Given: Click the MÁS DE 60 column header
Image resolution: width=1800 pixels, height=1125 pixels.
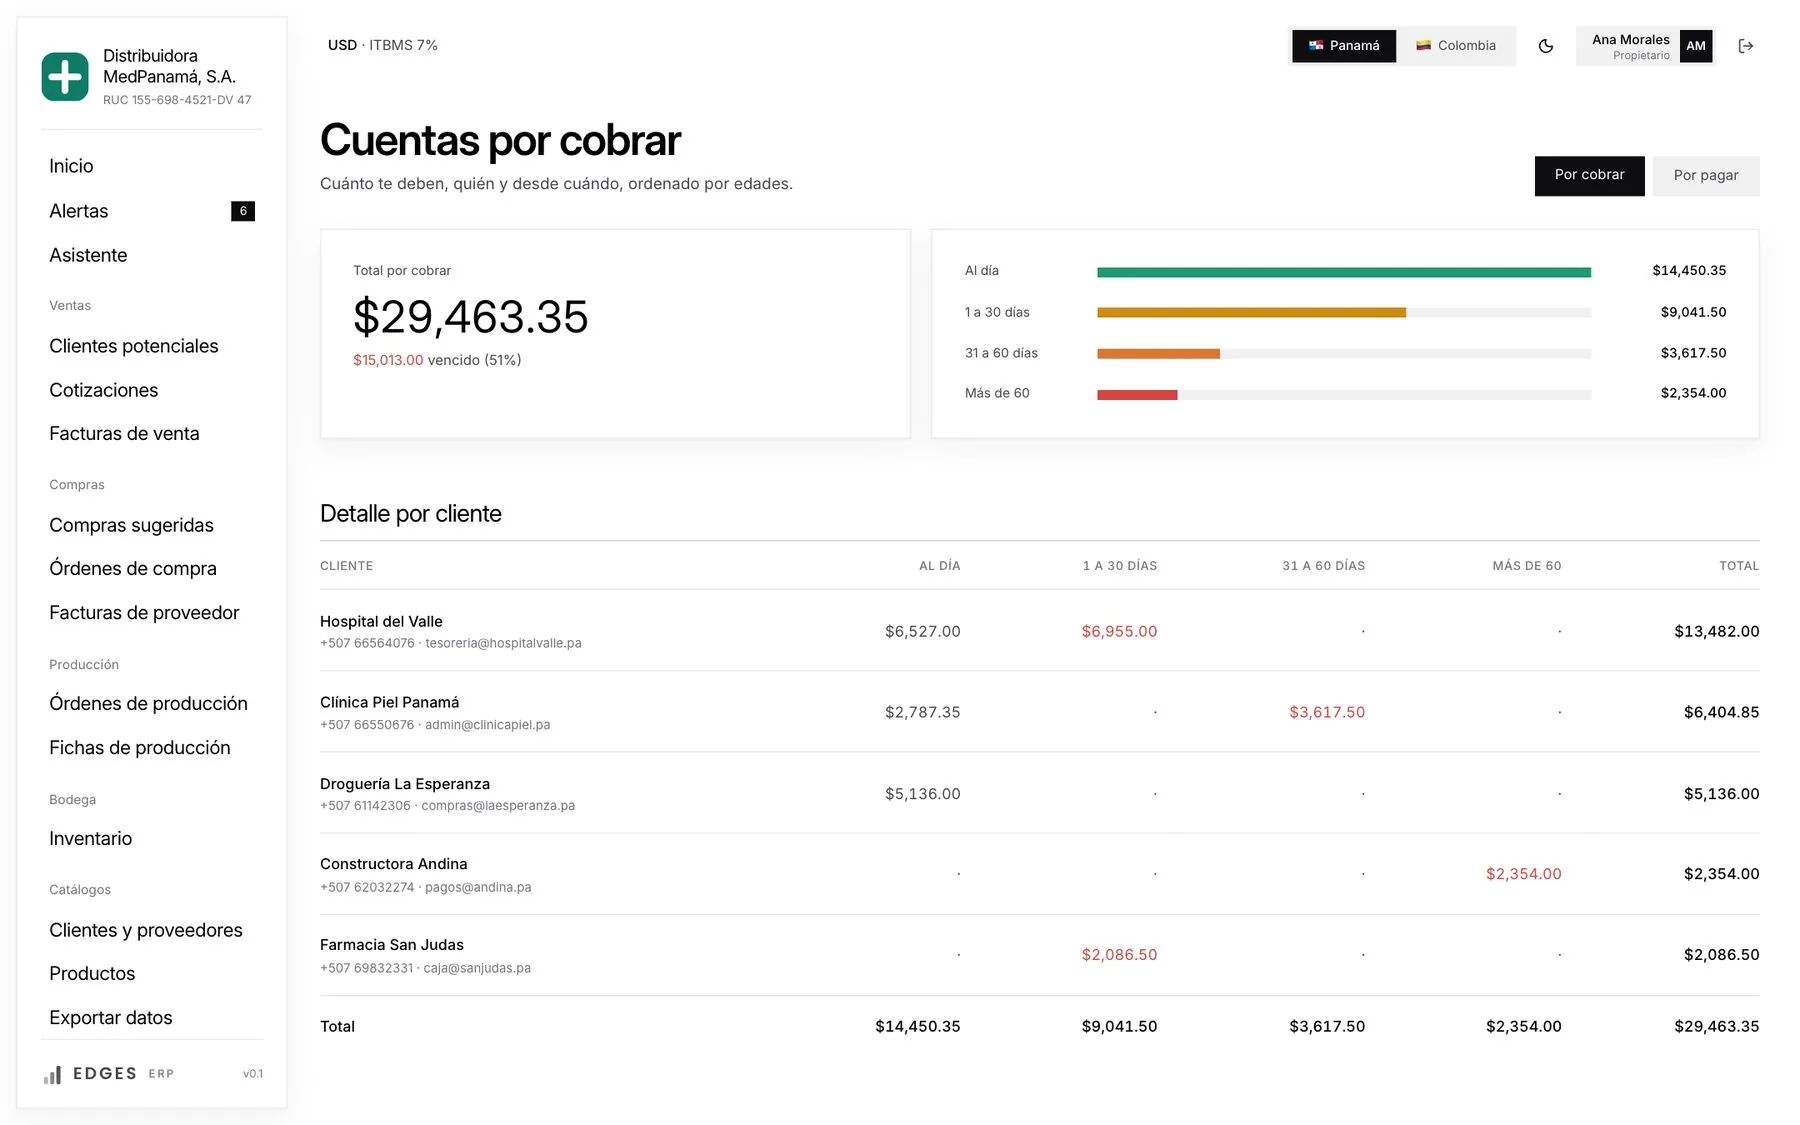Looking at the screenshot, I should point(1526,566).
